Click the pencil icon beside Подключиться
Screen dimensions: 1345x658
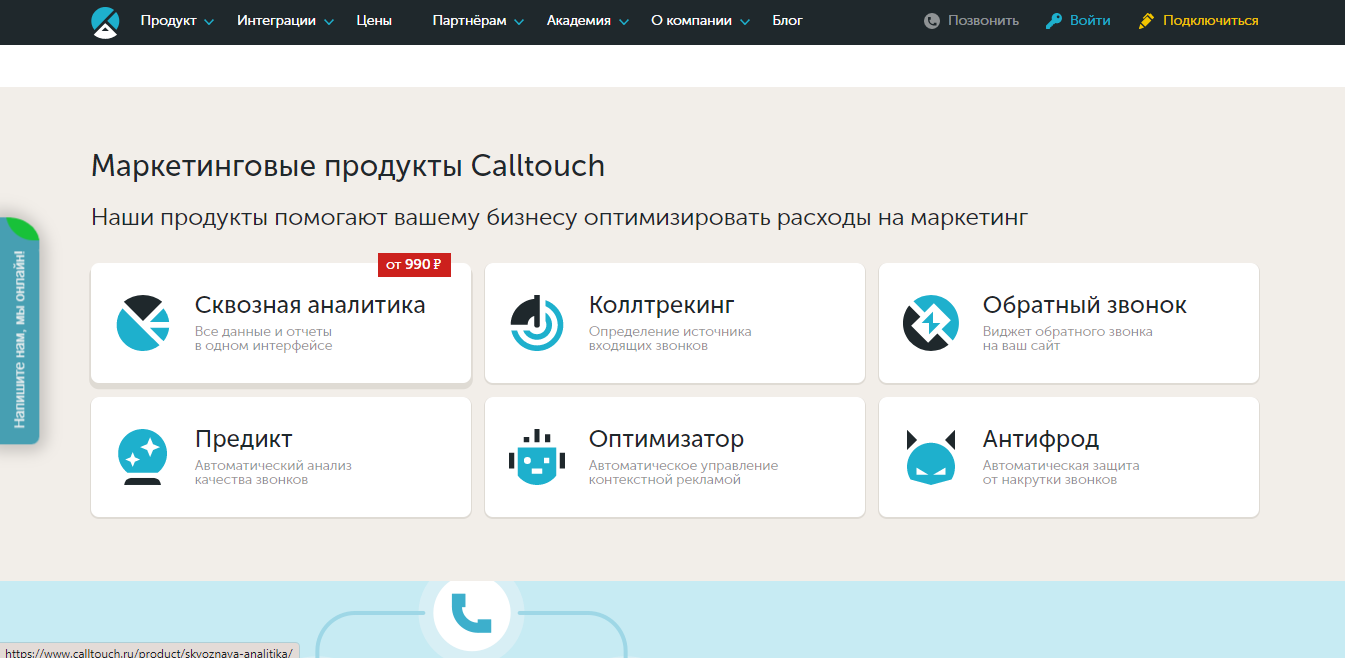tap(1147, 21)
